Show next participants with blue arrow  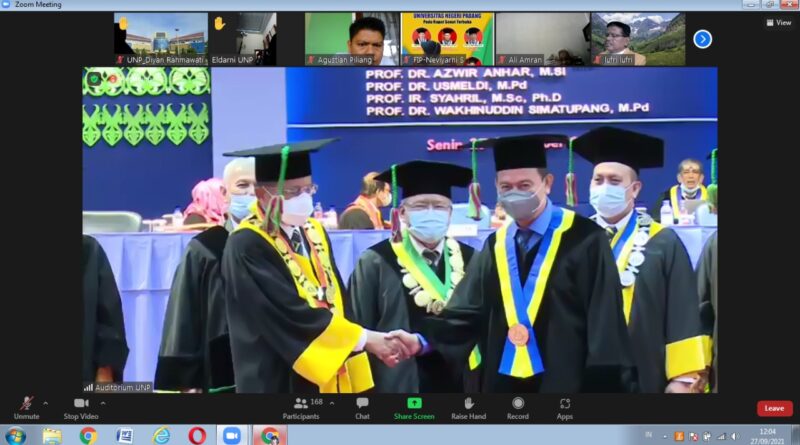pos(702,39)
